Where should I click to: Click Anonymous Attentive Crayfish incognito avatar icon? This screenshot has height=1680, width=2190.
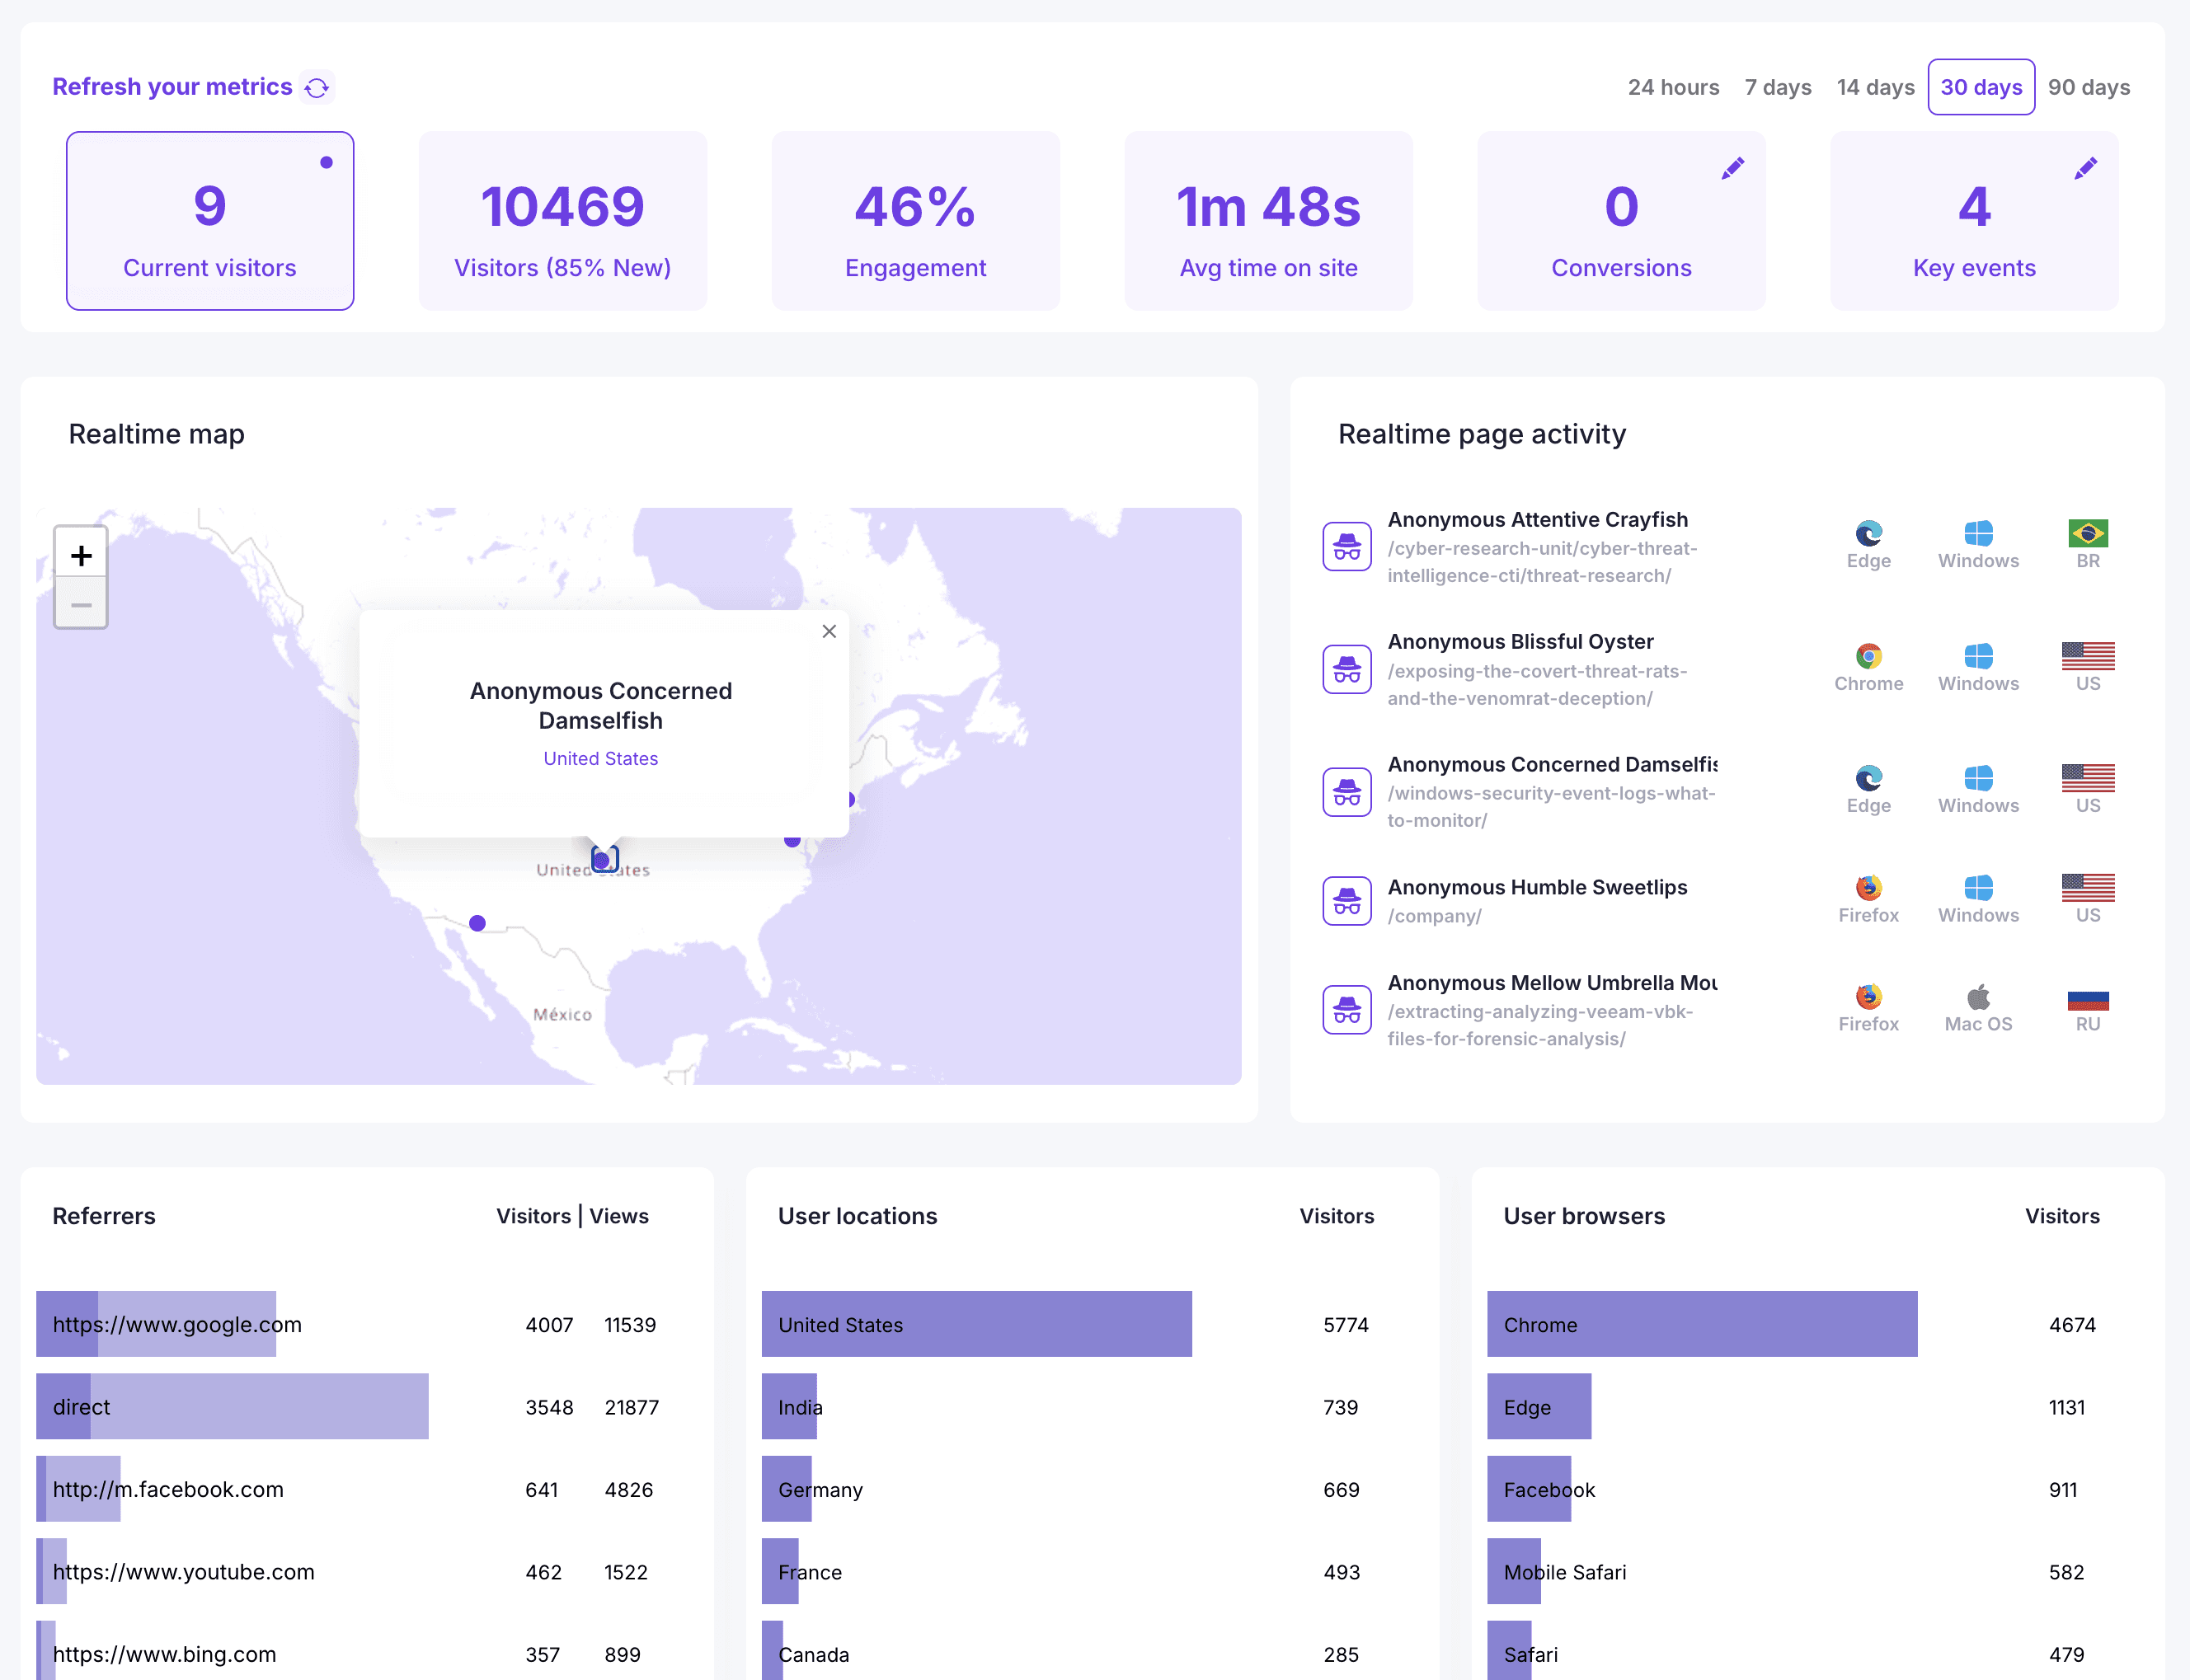click(1347, 547)
